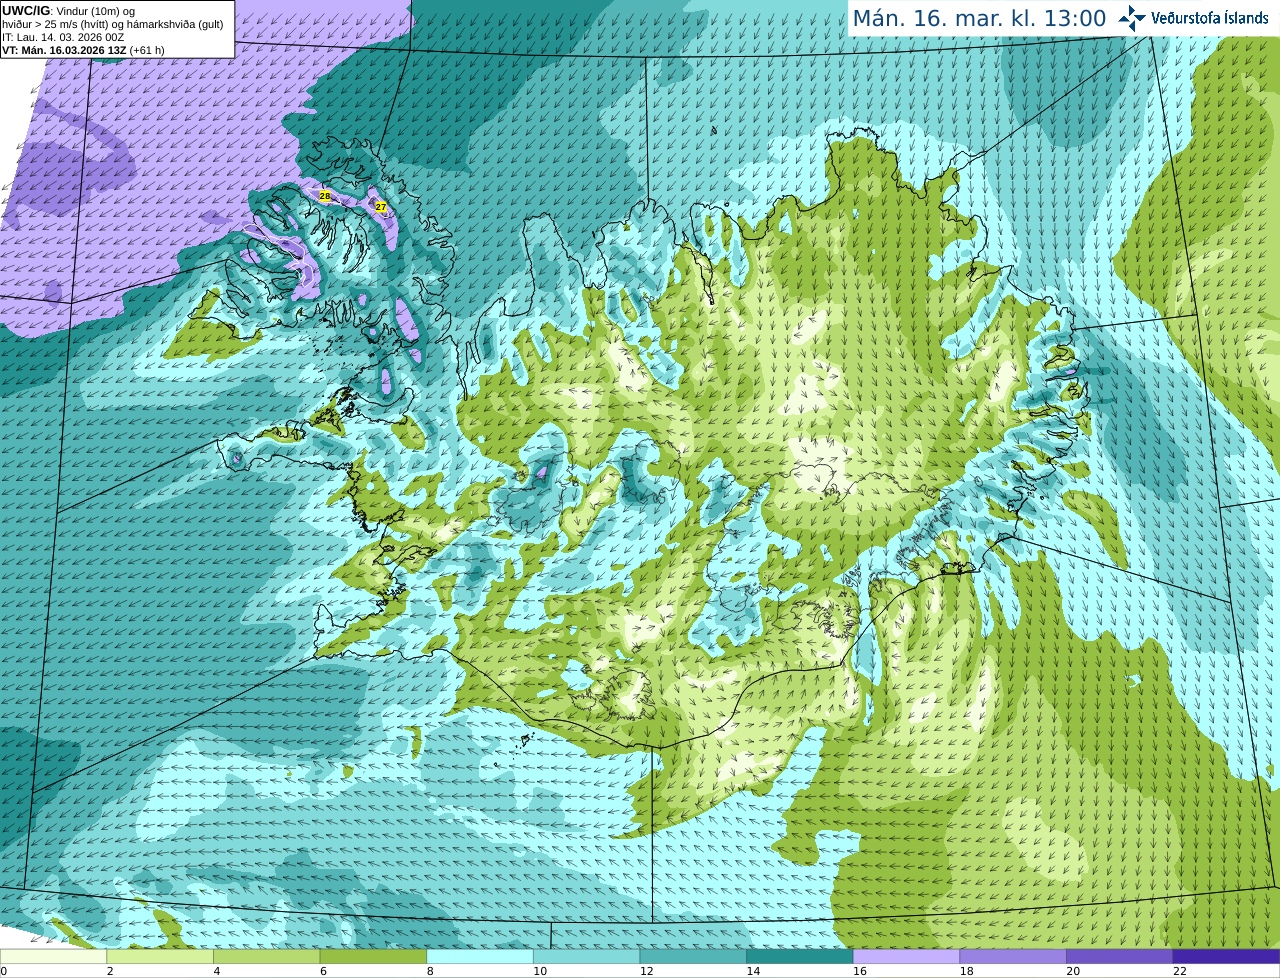The height and width of the screenshot is (978, 1280).
Task: Click the 12–14 m/s teal legend swatch
Action: click(x=693, y=956)
